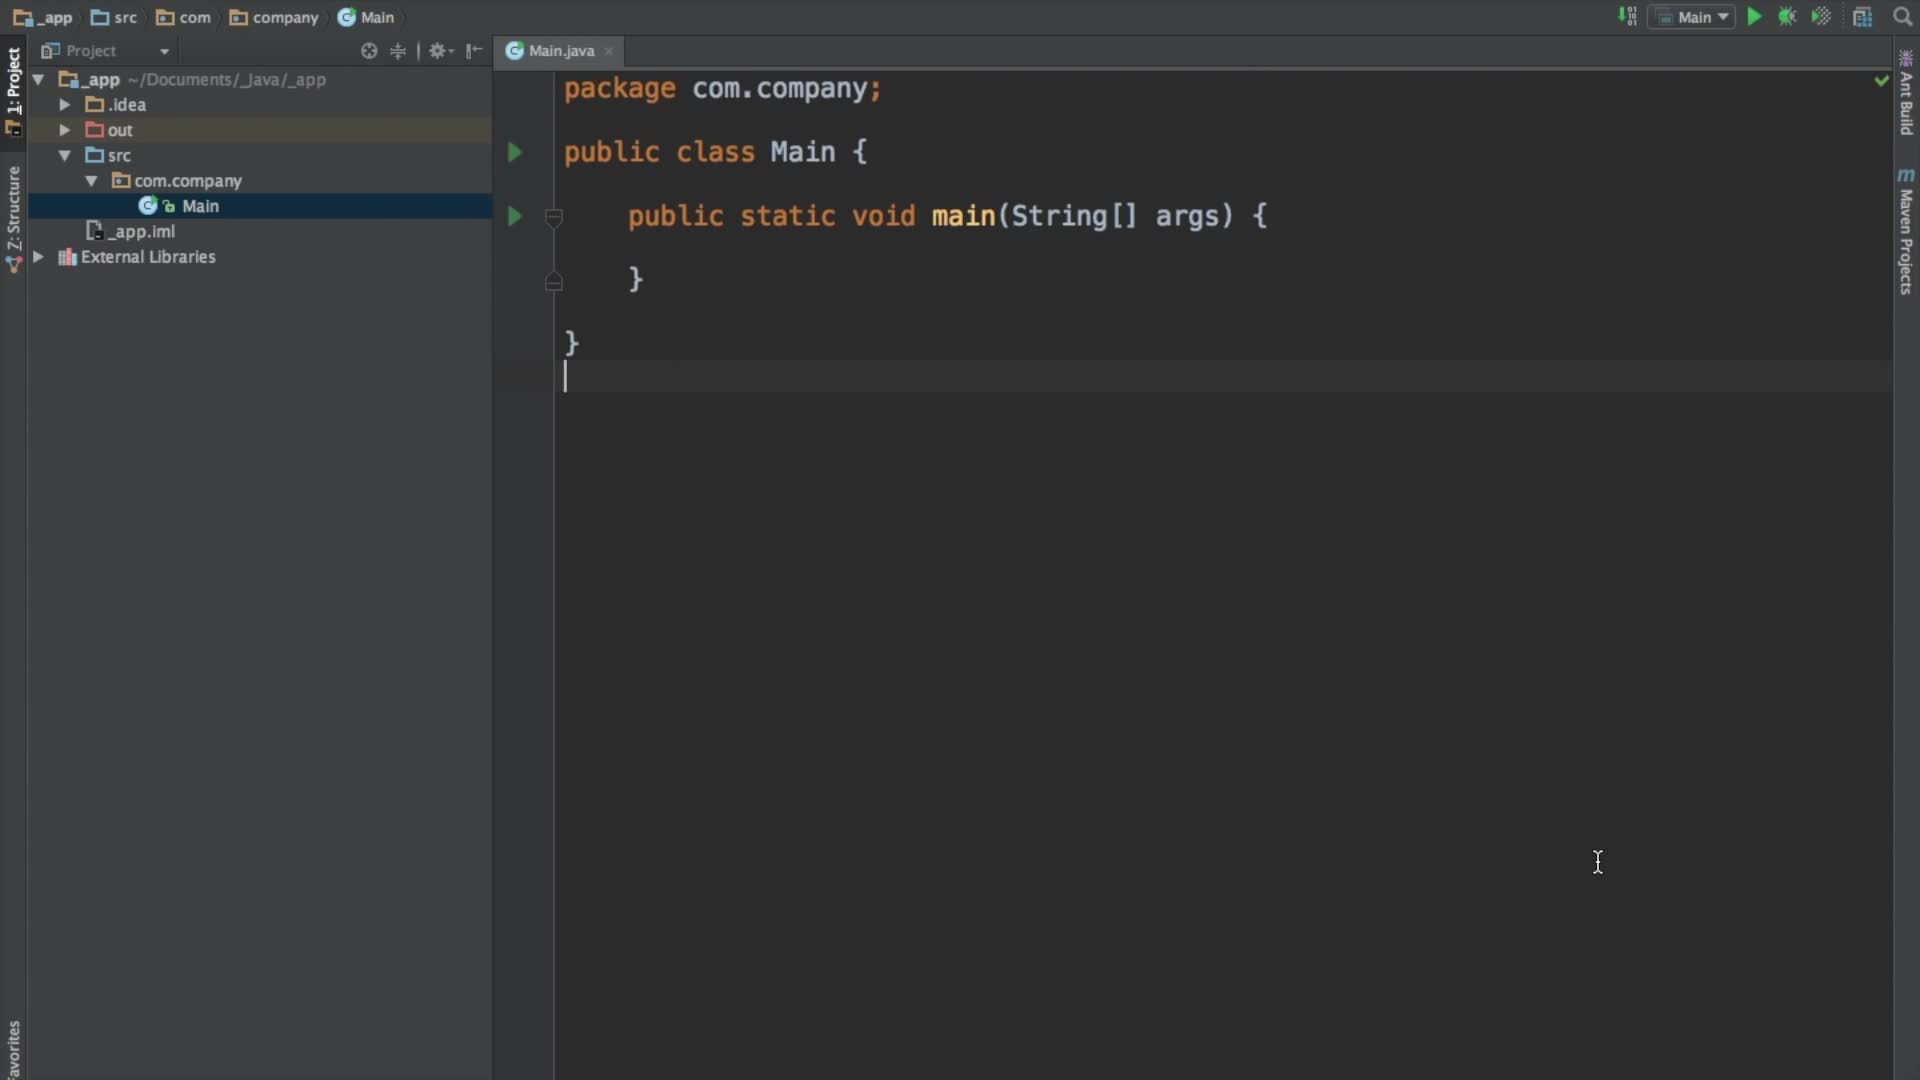
Task: Click Collapse All icon in Project panel
Action: [x=398, y=51]
